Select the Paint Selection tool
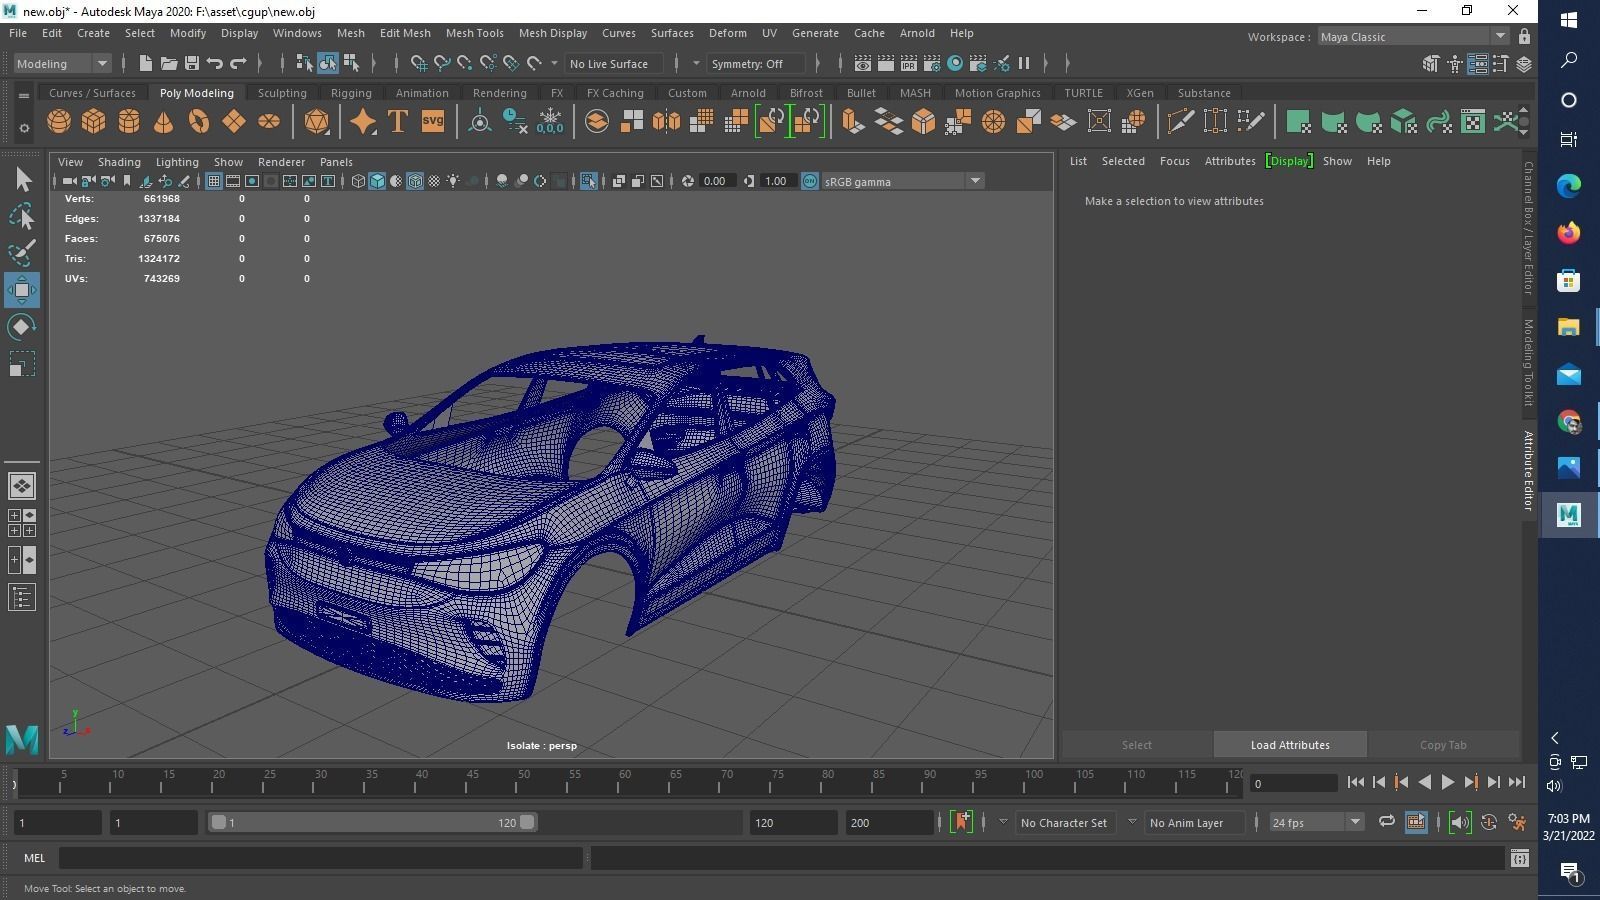The image size is (1600, 900). coord(22,253)
